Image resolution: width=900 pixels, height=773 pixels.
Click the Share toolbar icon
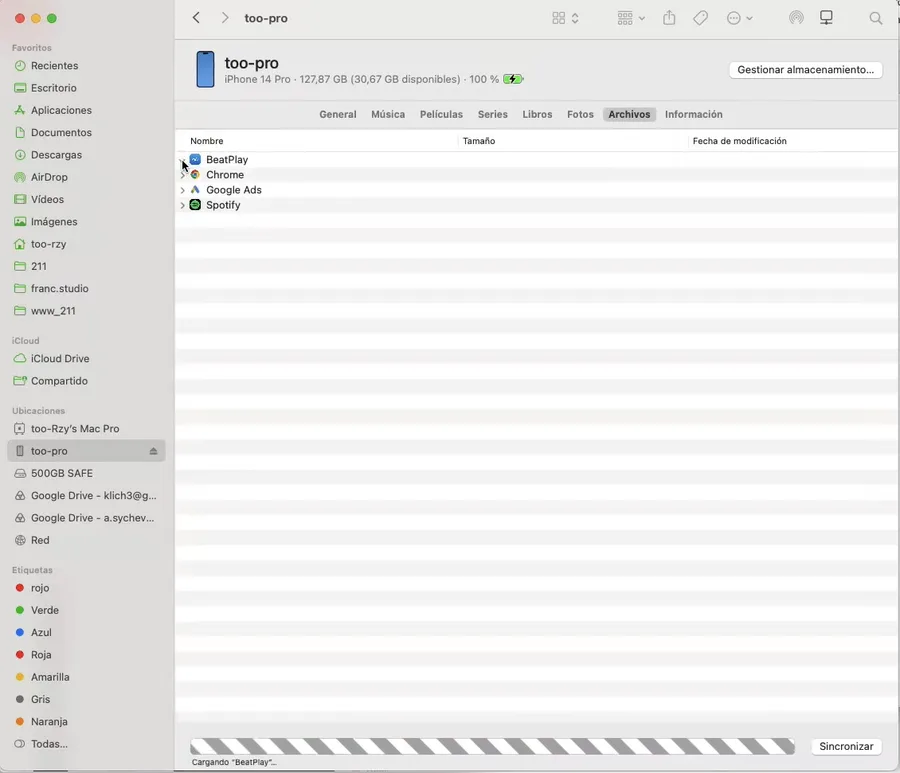point(669,18)
